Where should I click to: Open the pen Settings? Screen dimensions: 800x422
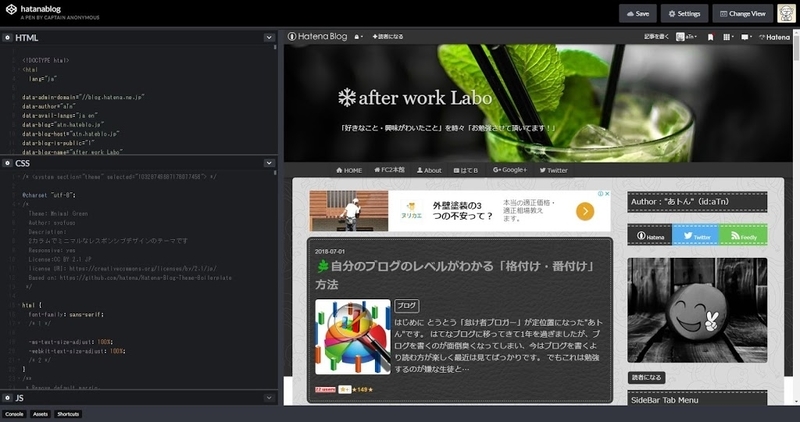tap(684, 13)
